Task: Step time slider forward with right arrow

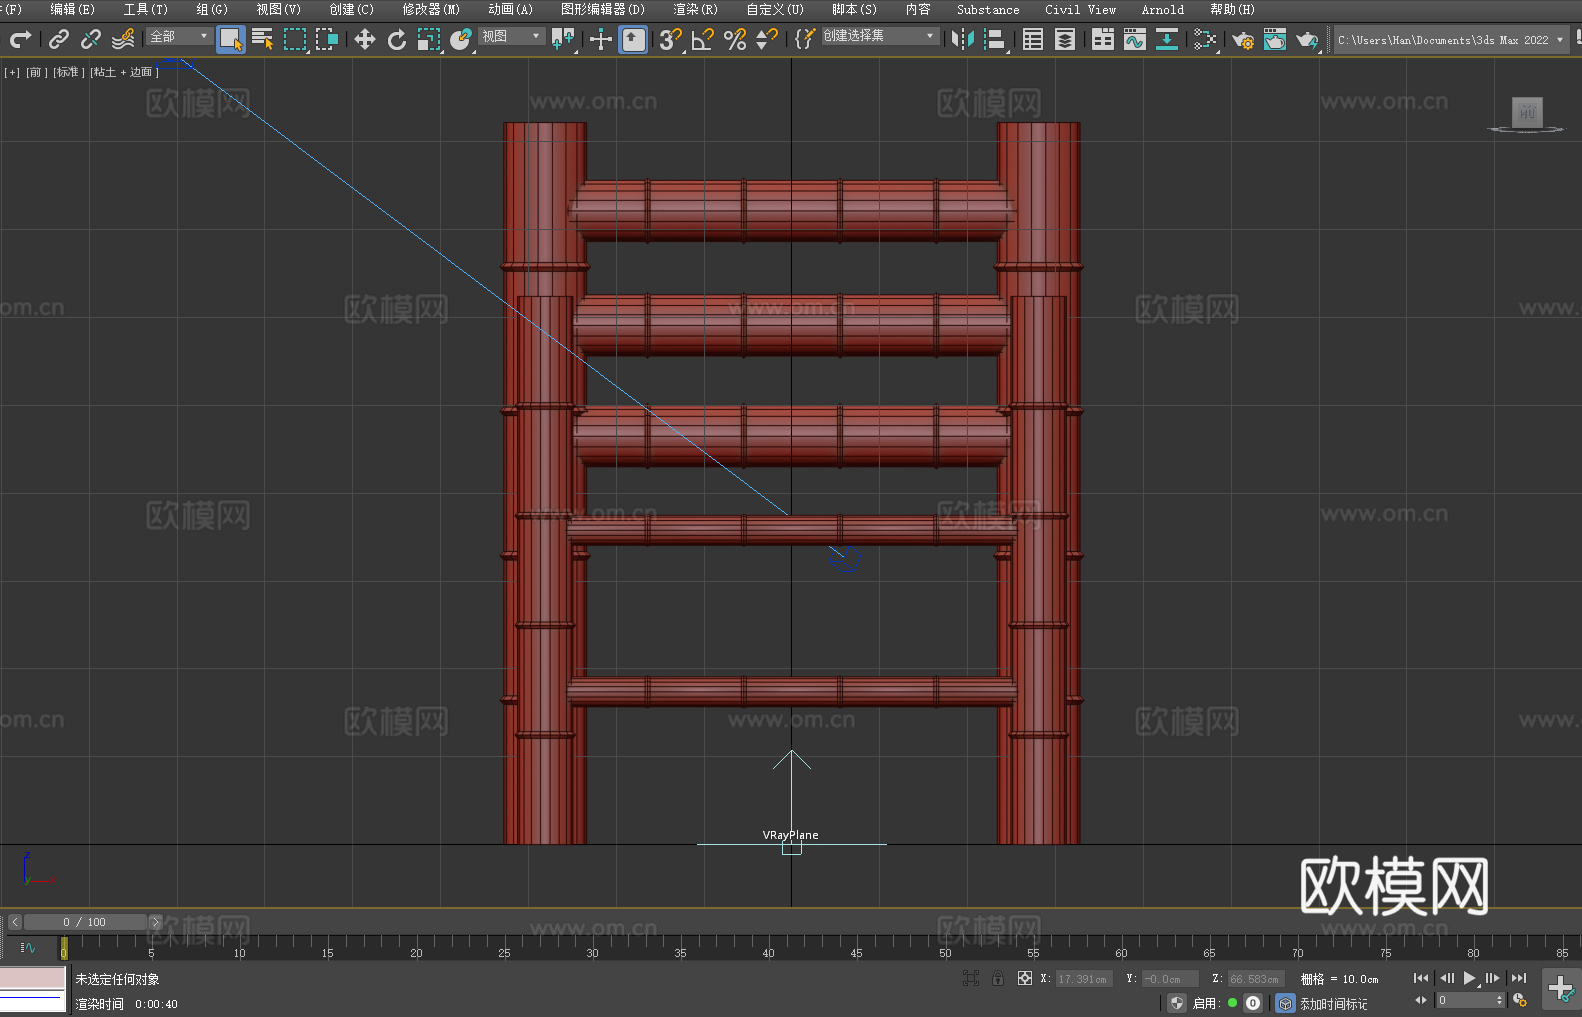Action: [x=155, y=922]
